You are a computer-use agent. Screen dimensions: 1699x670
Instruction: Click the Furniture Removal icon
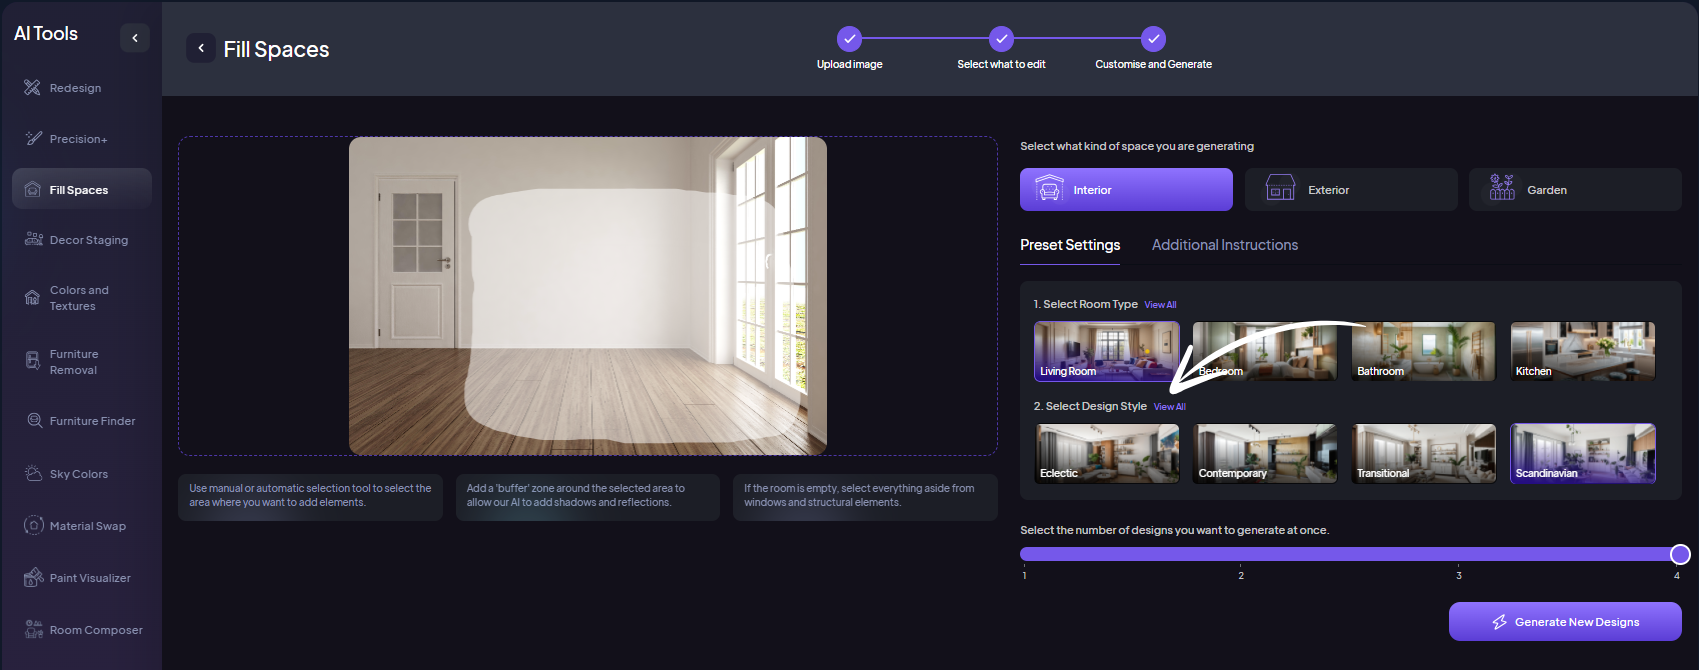pyautogui.click(x=33, y=362)
